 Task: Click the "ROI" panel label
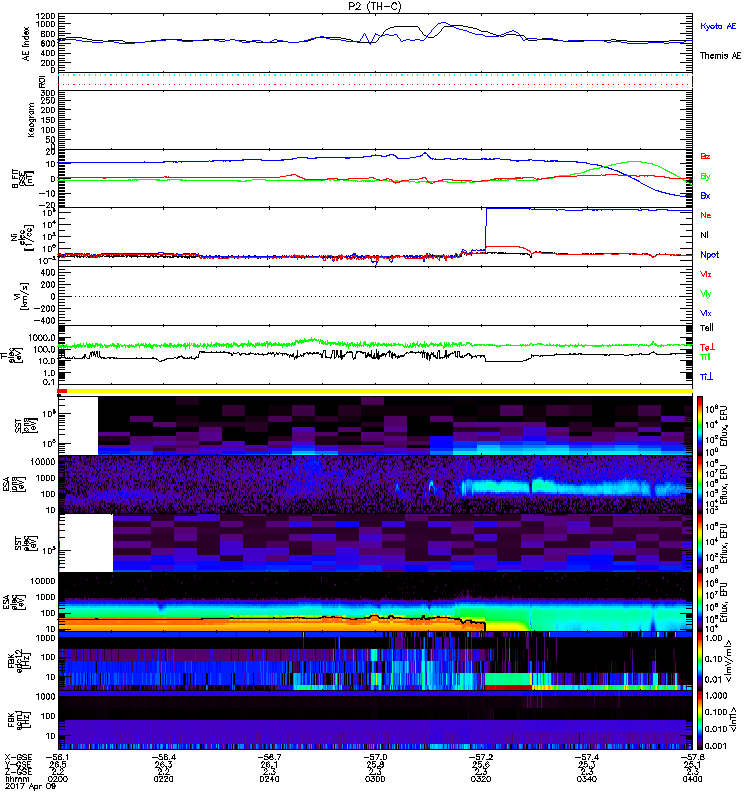[42, 82]
